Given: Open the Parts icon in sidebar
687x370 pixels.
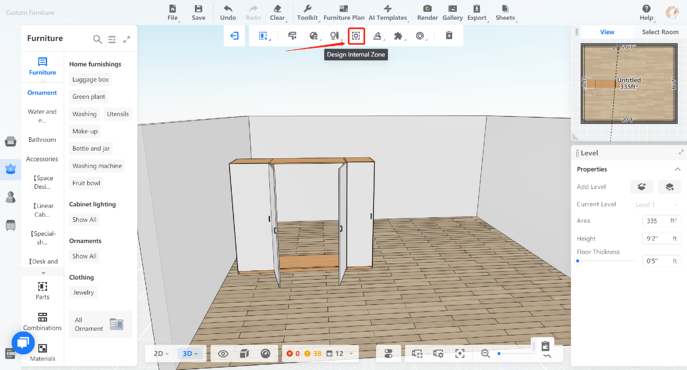Looking at the screenshot, I should (42, 291).
